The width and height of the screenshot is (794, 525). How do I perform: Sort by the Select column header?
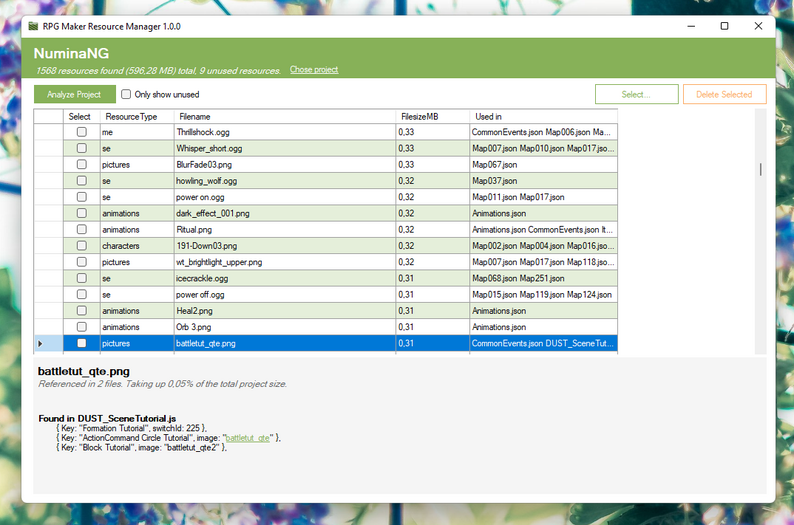tap(82, 116)
